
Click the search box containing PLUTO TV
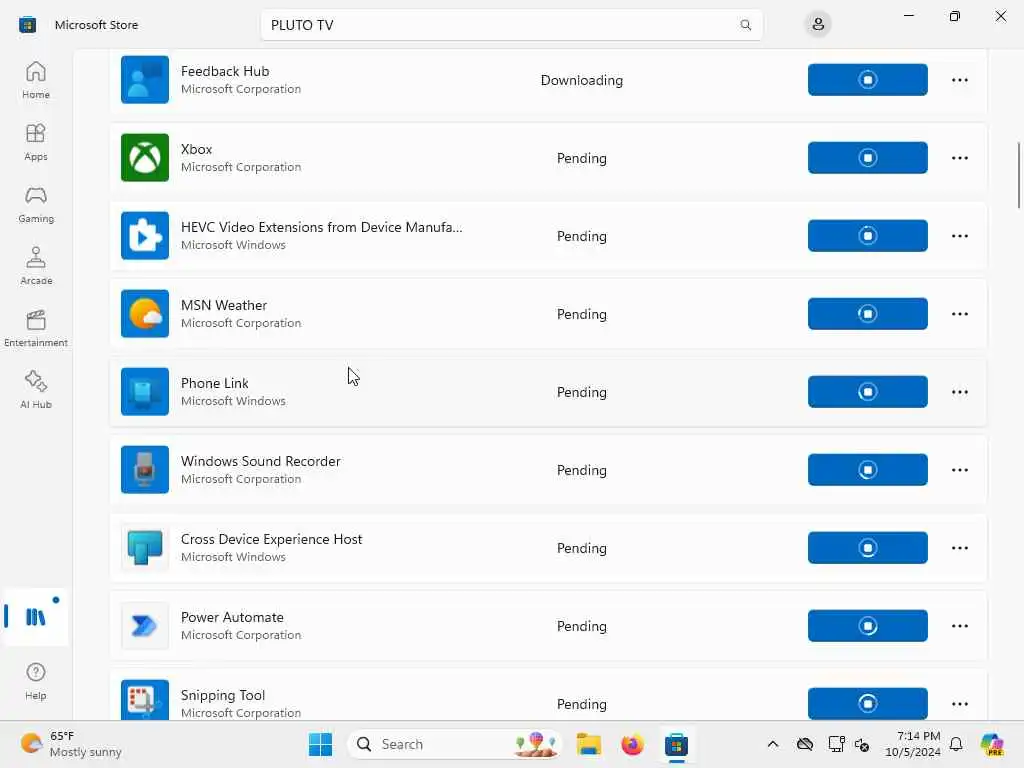[511, 25]
